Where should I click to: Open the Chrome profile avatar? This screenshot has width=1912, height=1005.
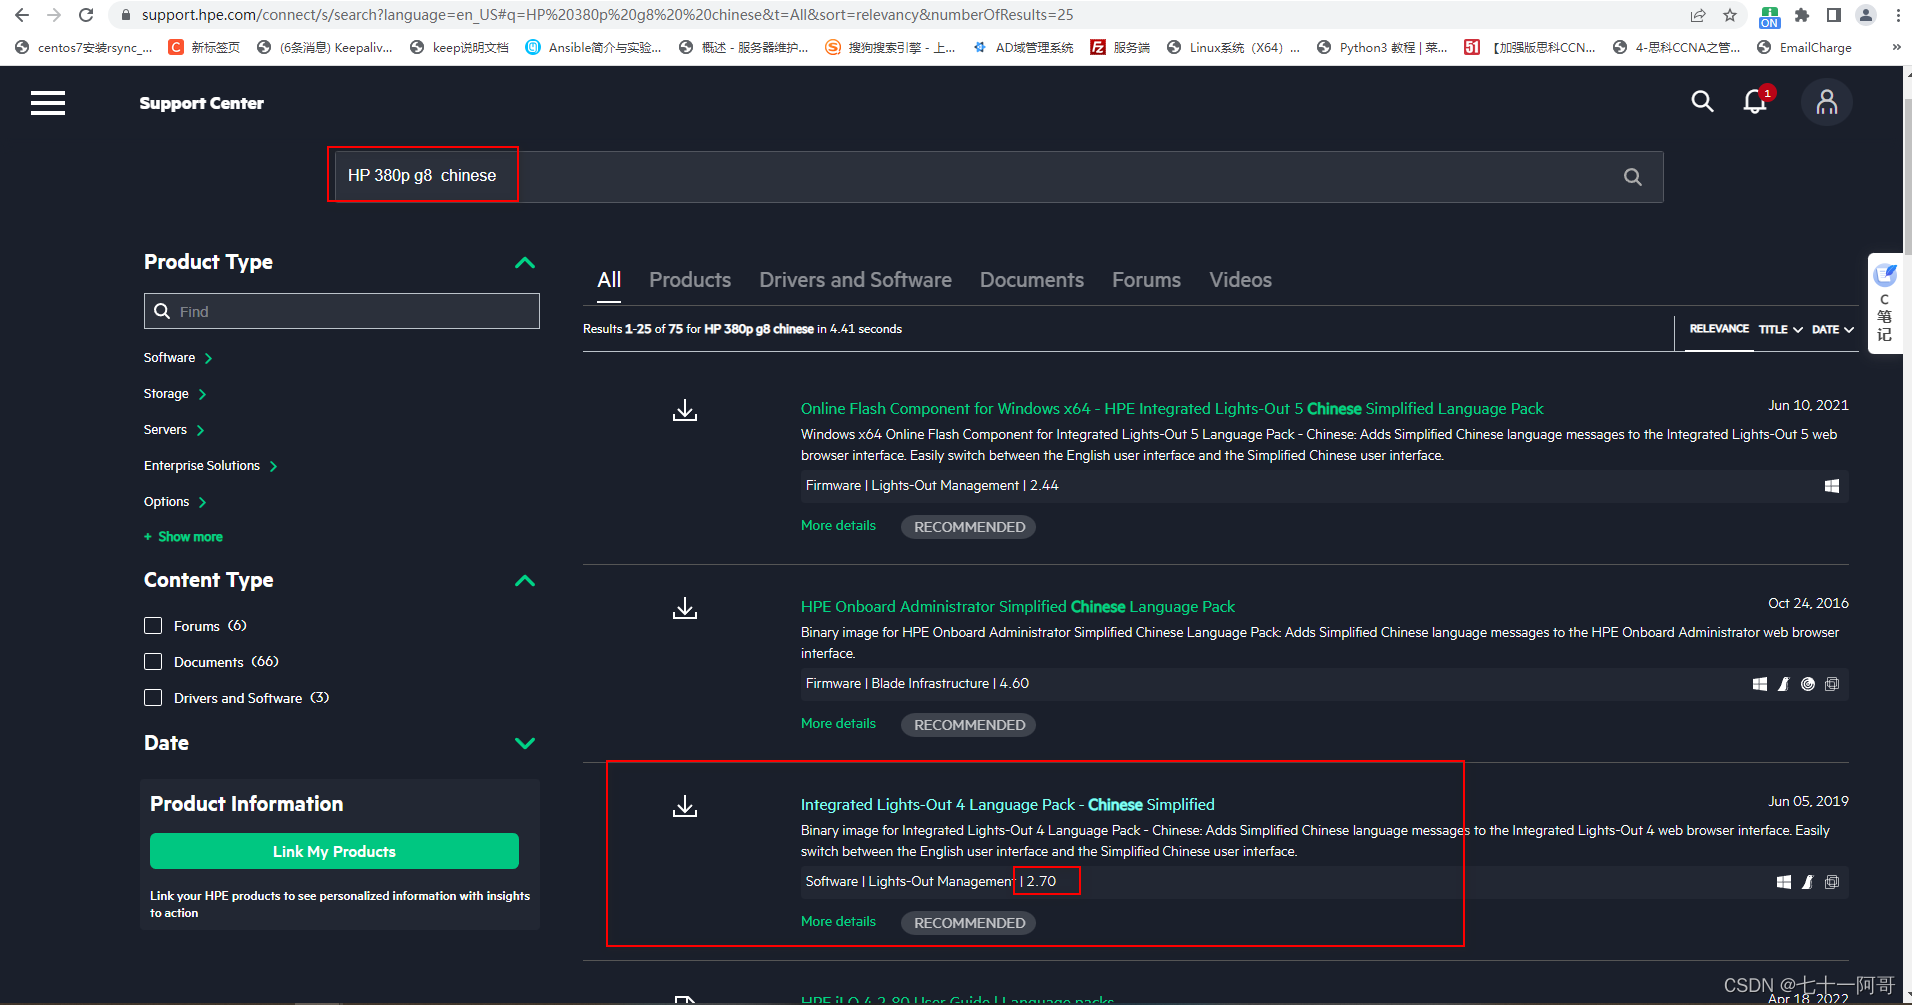coord(1866,15)
